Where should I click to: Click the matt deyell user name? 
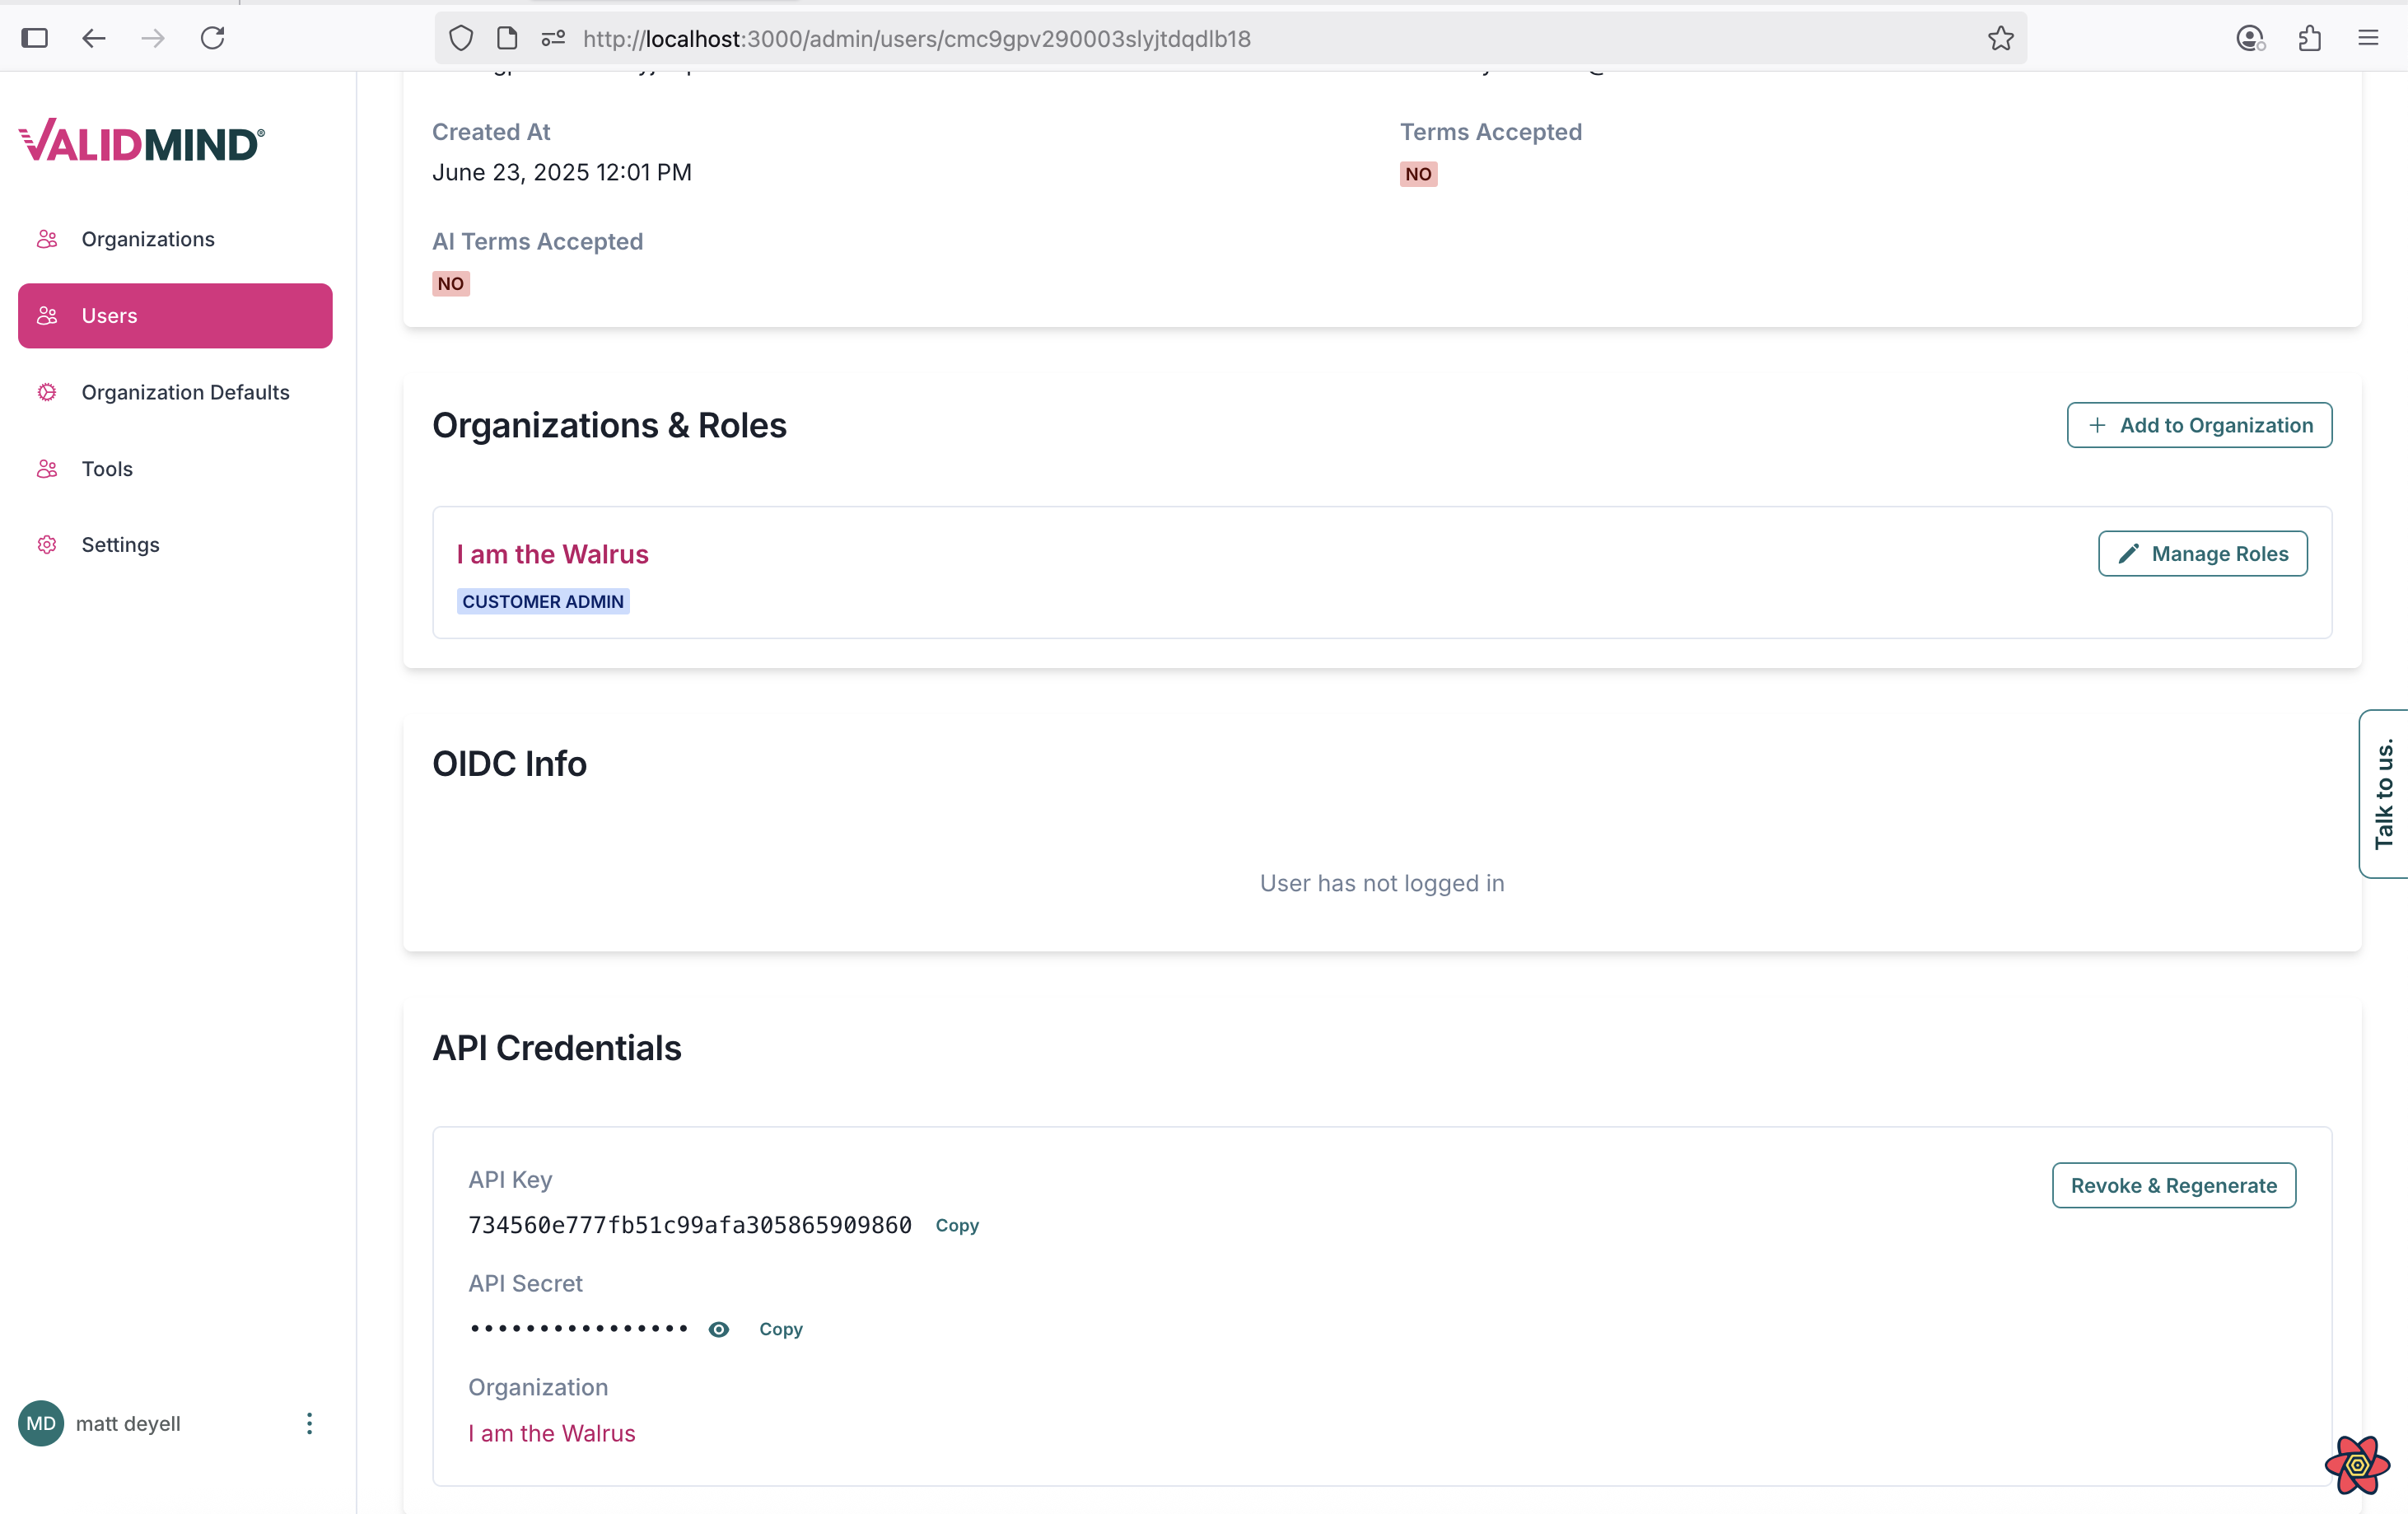128,1423
